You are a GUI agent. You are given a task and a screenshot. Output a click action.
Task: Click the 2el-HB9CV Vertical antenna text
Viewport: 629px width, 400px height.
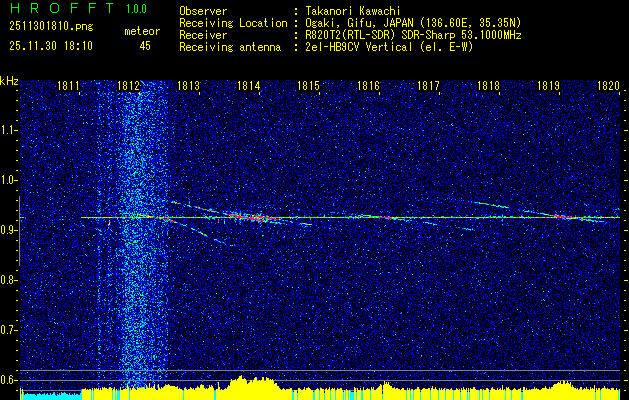pos(389,47)
